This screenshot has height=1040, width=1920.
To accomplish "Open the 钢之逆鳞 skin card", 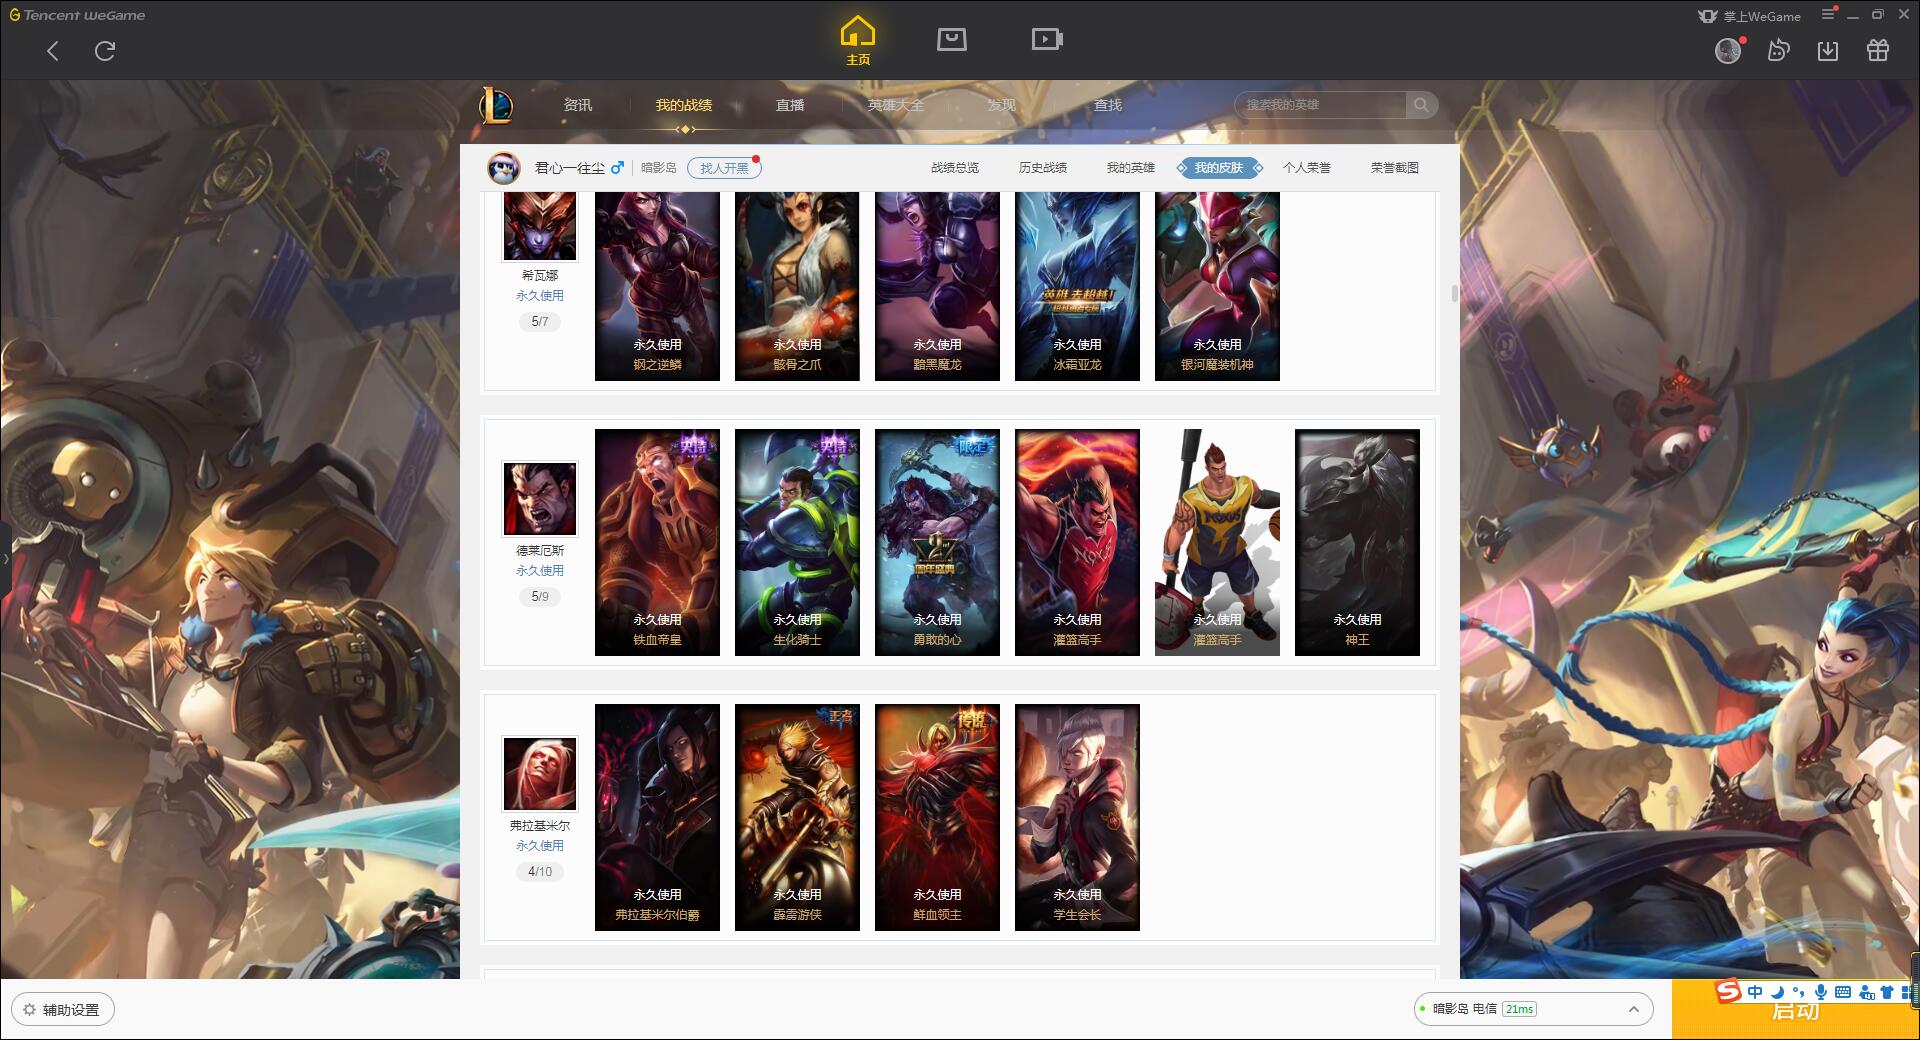I will [657, 287].
